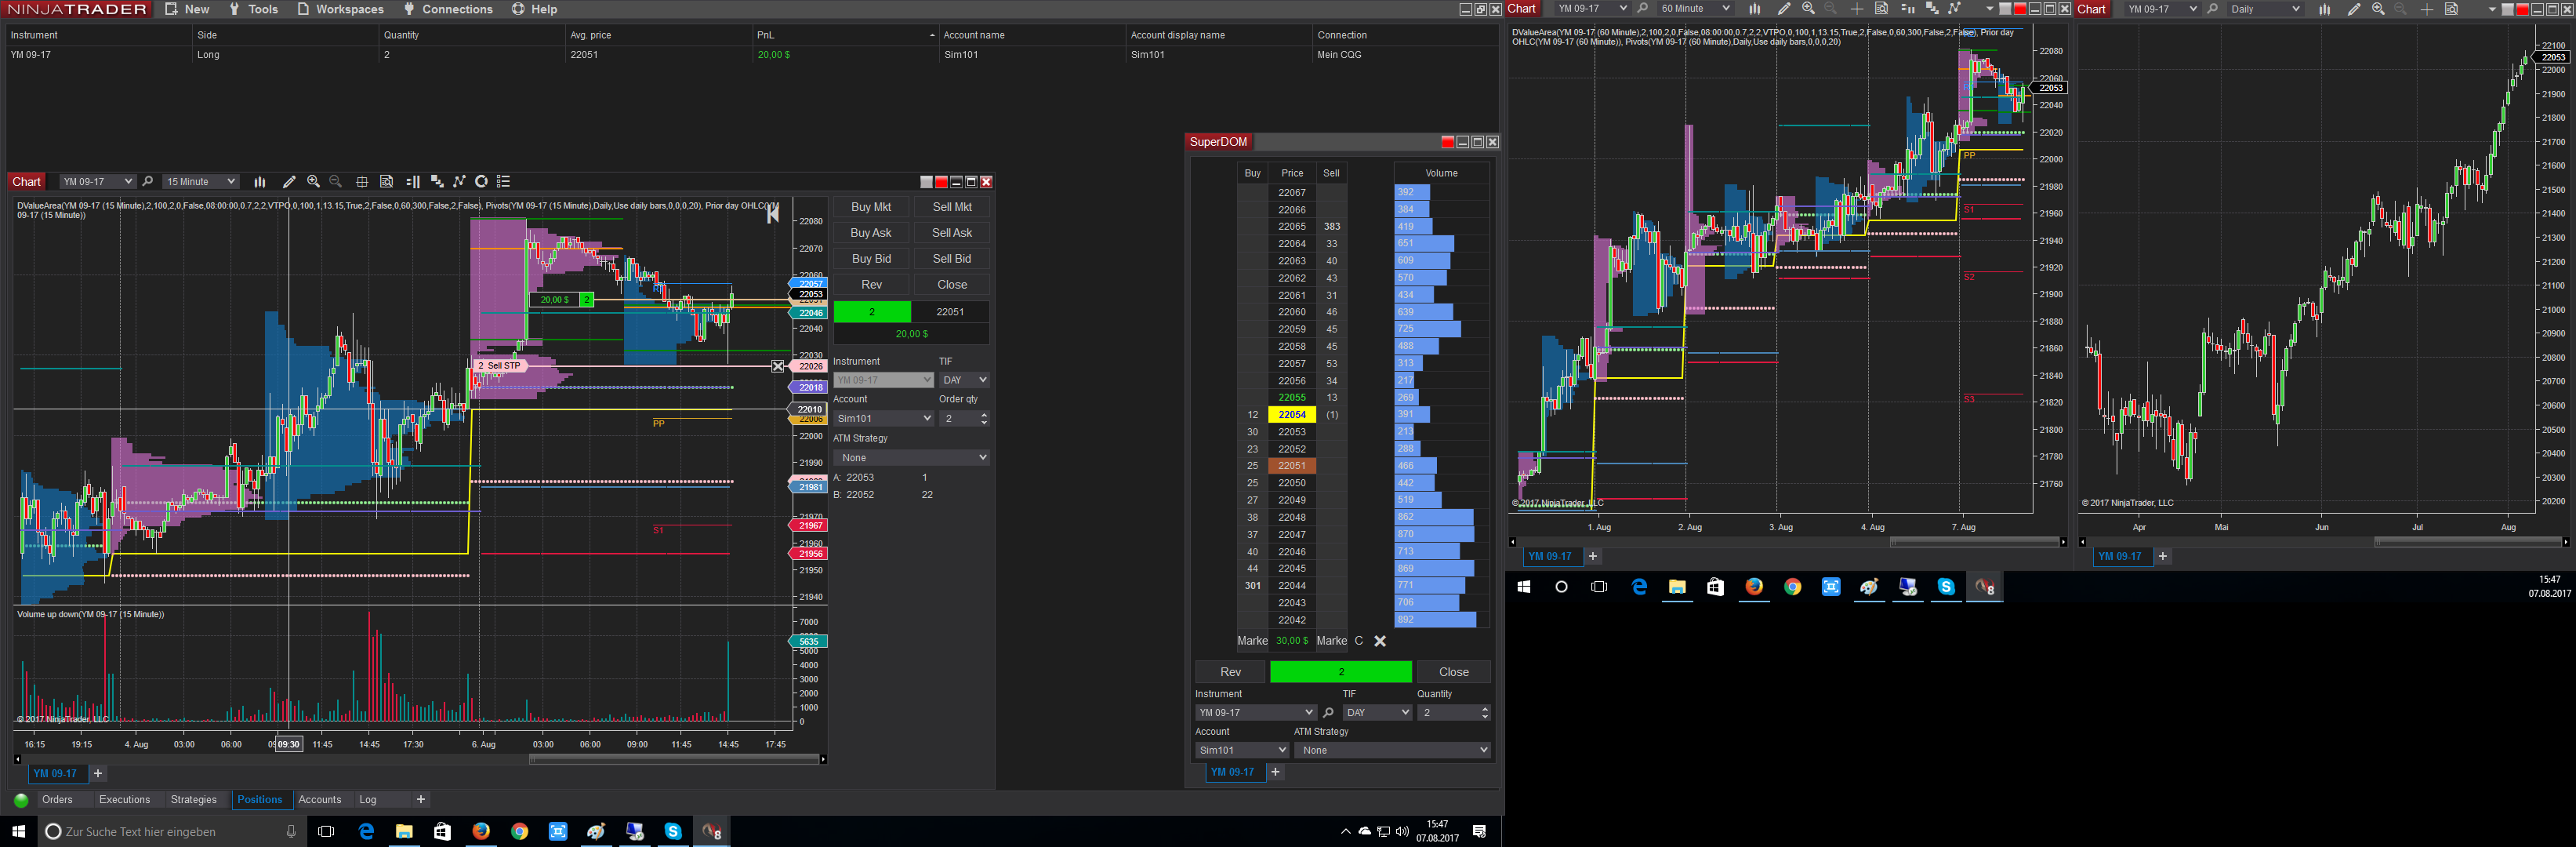The image size is (2576, 847).
Task: Open ATM Strategy dropdown in Chart Trader
Action: (x=911, y=458)
